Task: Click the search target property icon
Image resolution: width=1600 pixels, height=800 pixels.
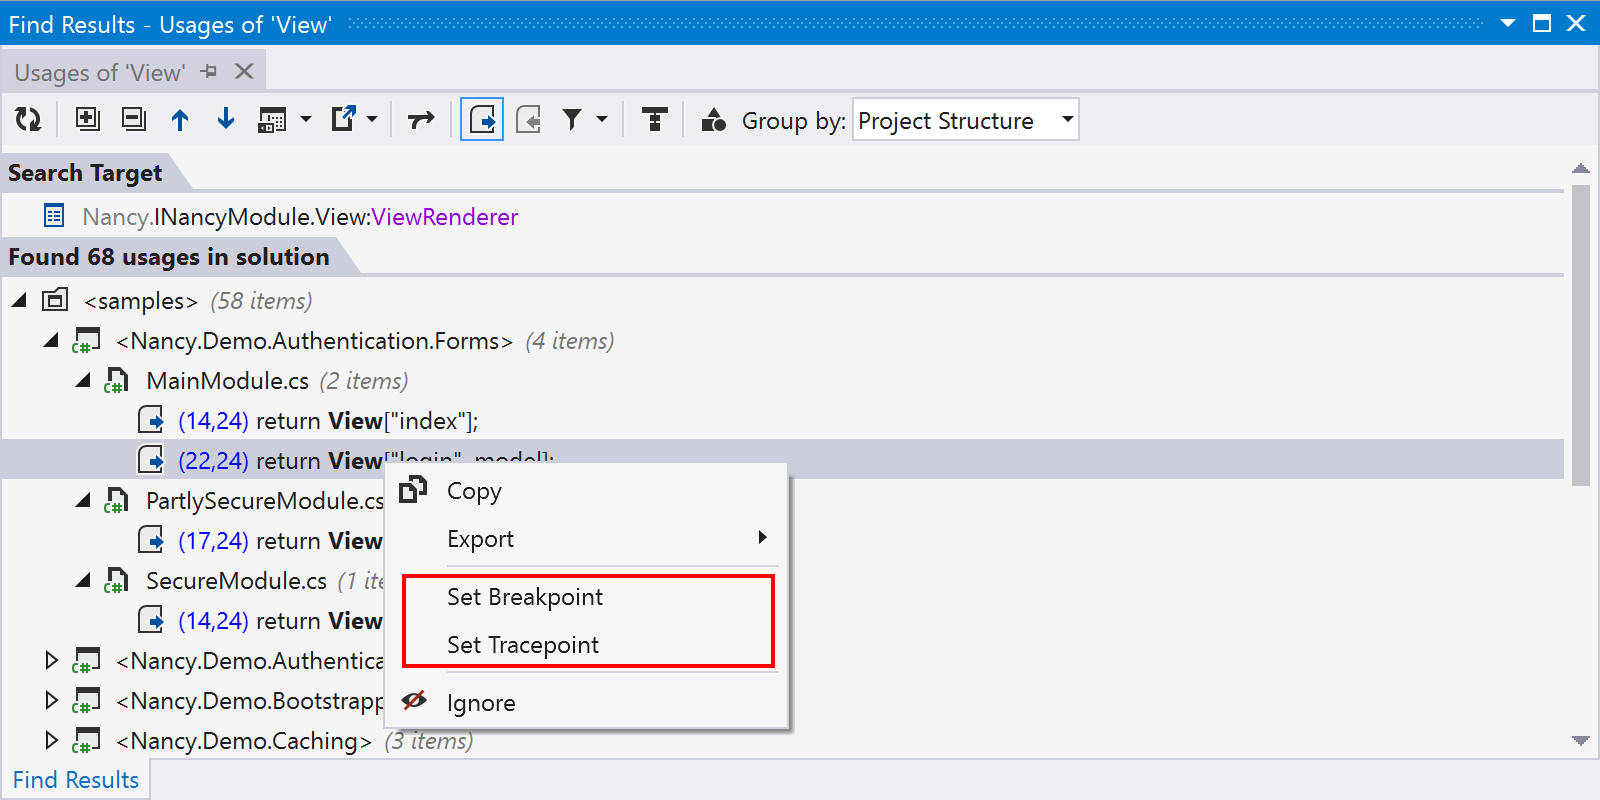Action: (54, 215)
